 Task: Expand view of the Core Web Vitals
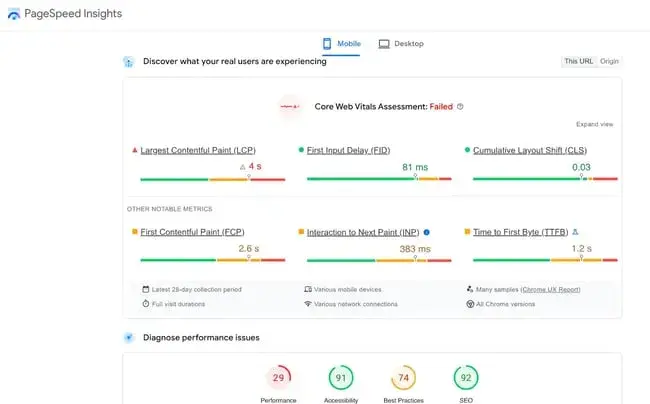[x=594, y=124]
